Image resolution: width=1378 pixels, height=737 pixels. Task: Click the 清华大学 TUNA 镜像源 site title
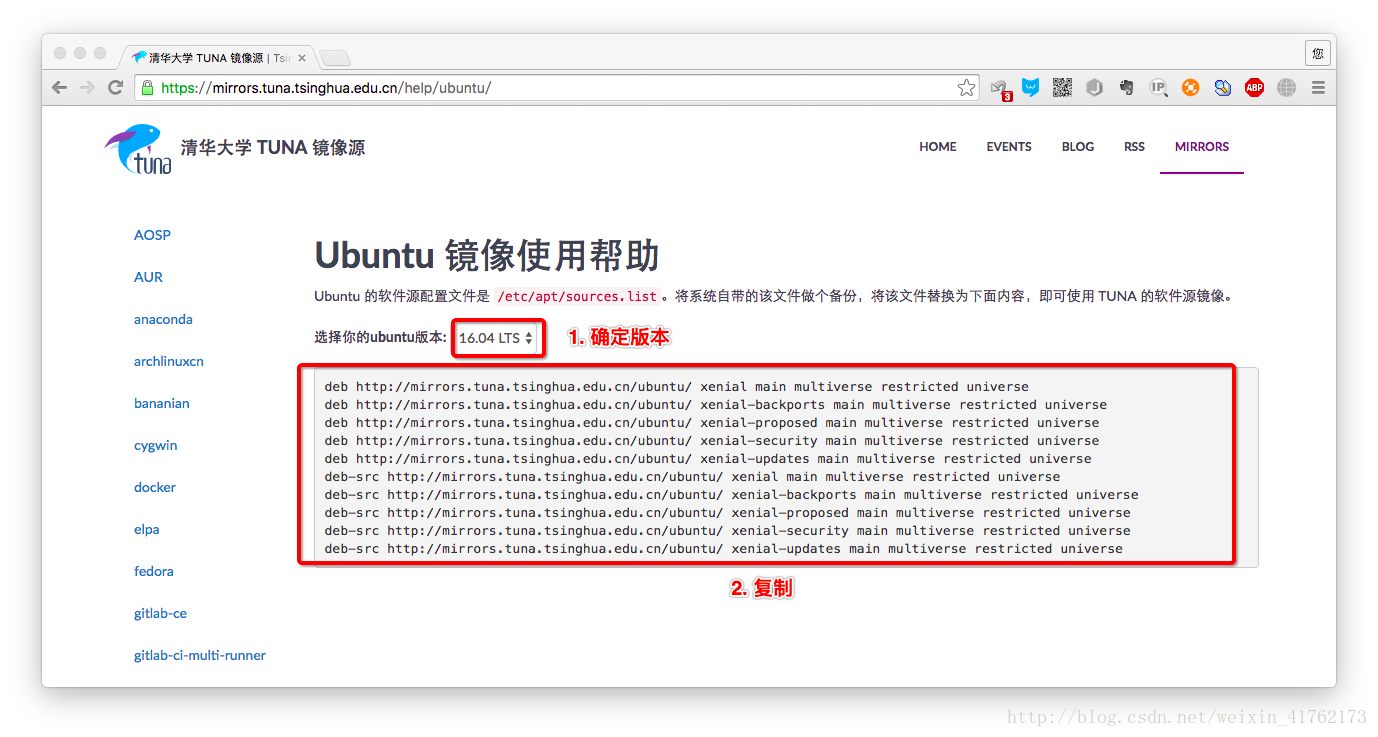coord(273,148)
